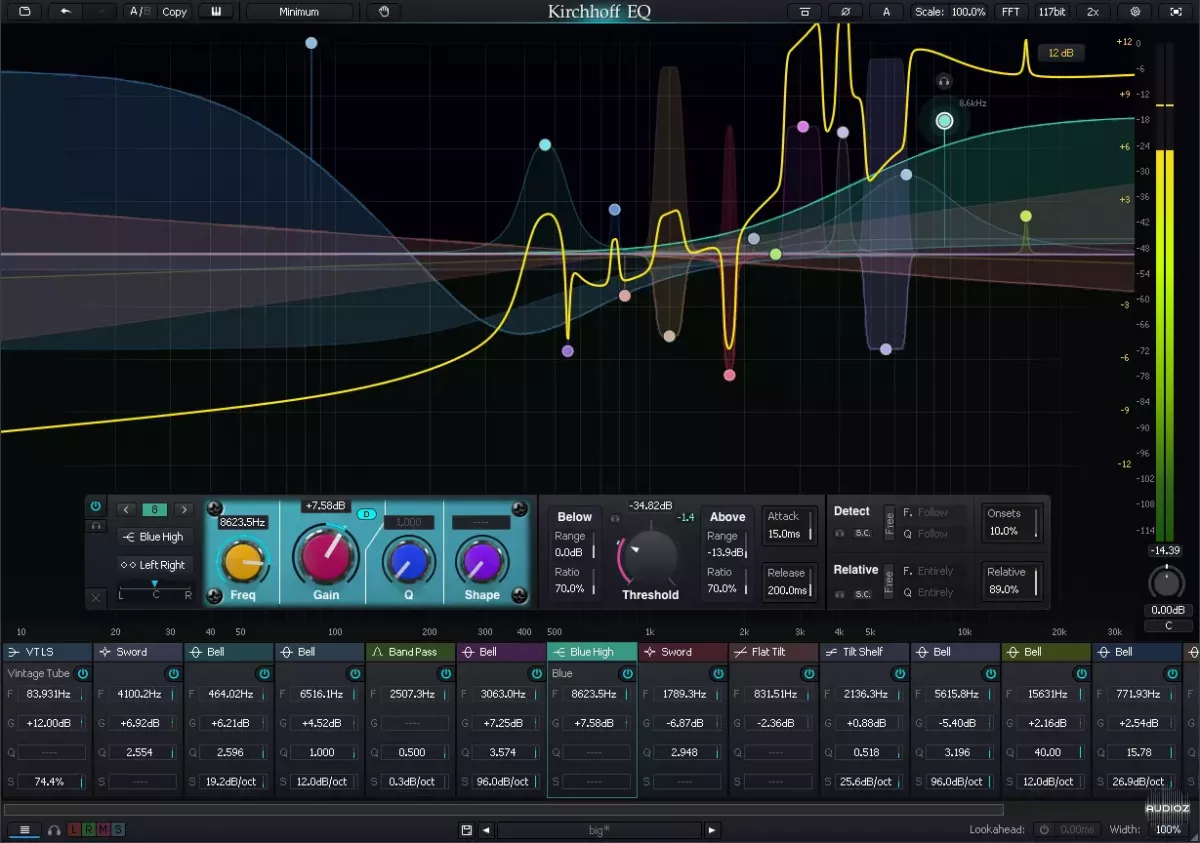Click the magenta Gain knob
Screen dimensions: 1200x843
click(322, 558)
